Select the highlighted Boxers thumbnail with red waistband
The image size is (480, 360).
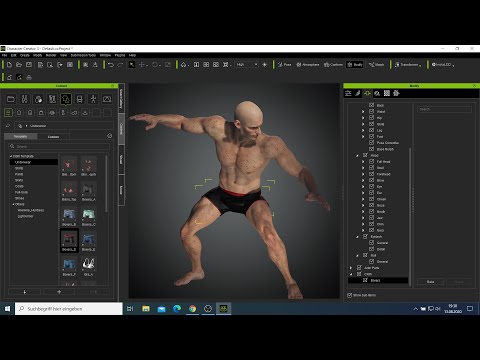pyautogui.click(x=69, y=240)
